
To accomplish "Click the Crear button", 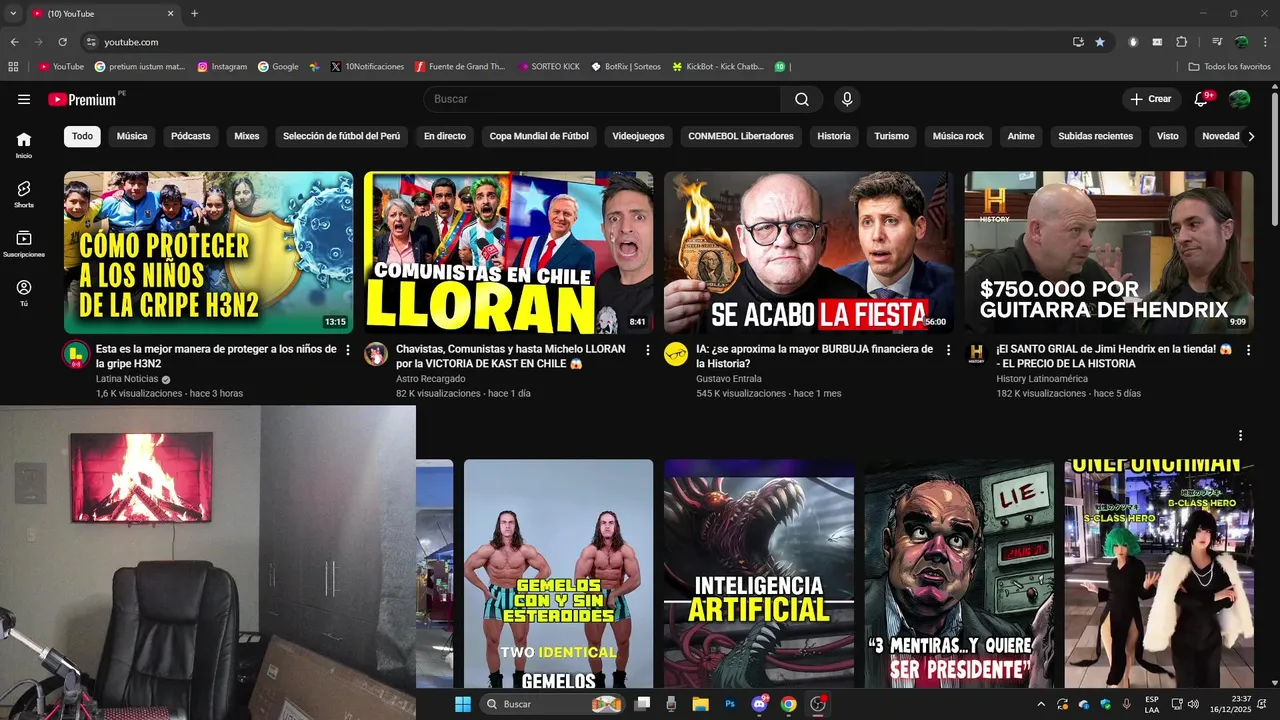I will 1151,99.
